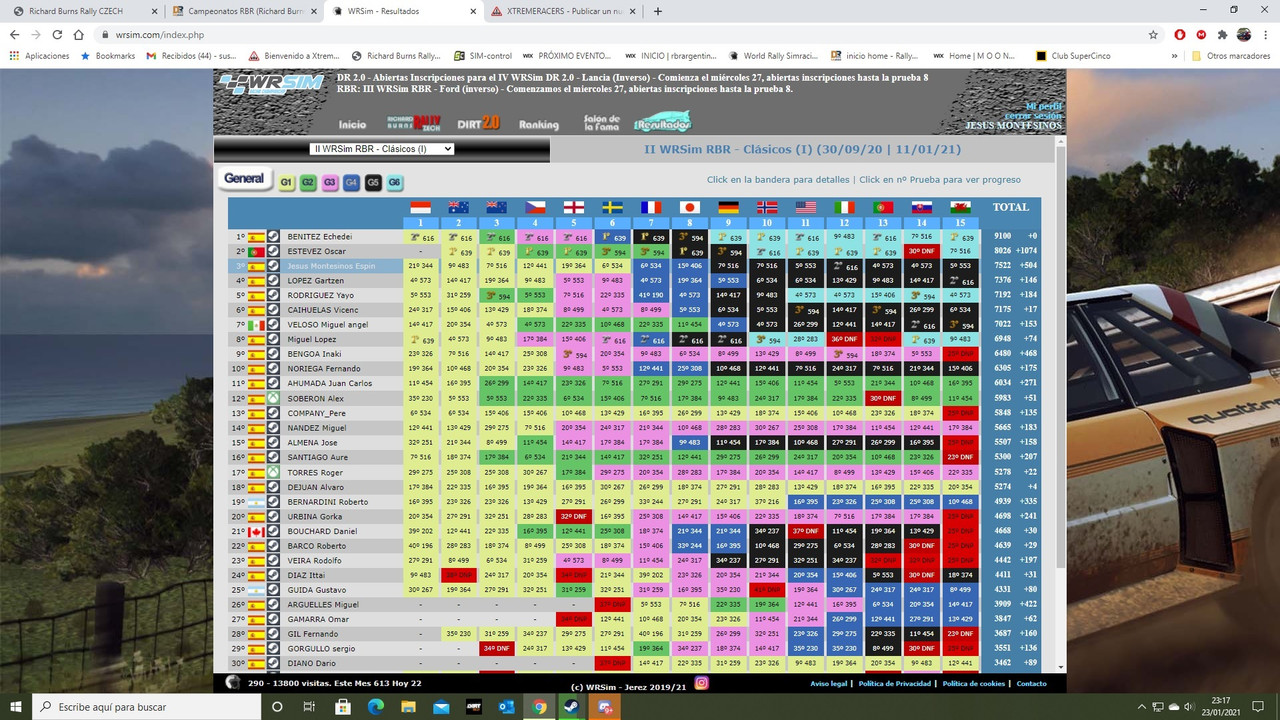
Task: Click the Norway flag for rally 10
Action: [x=766, y=207]
